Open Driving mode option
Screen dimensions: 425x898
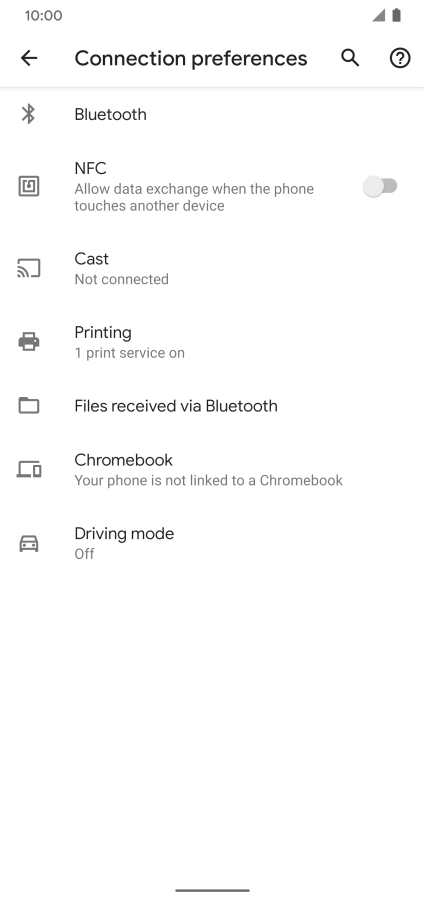click(x=212, y=543)
